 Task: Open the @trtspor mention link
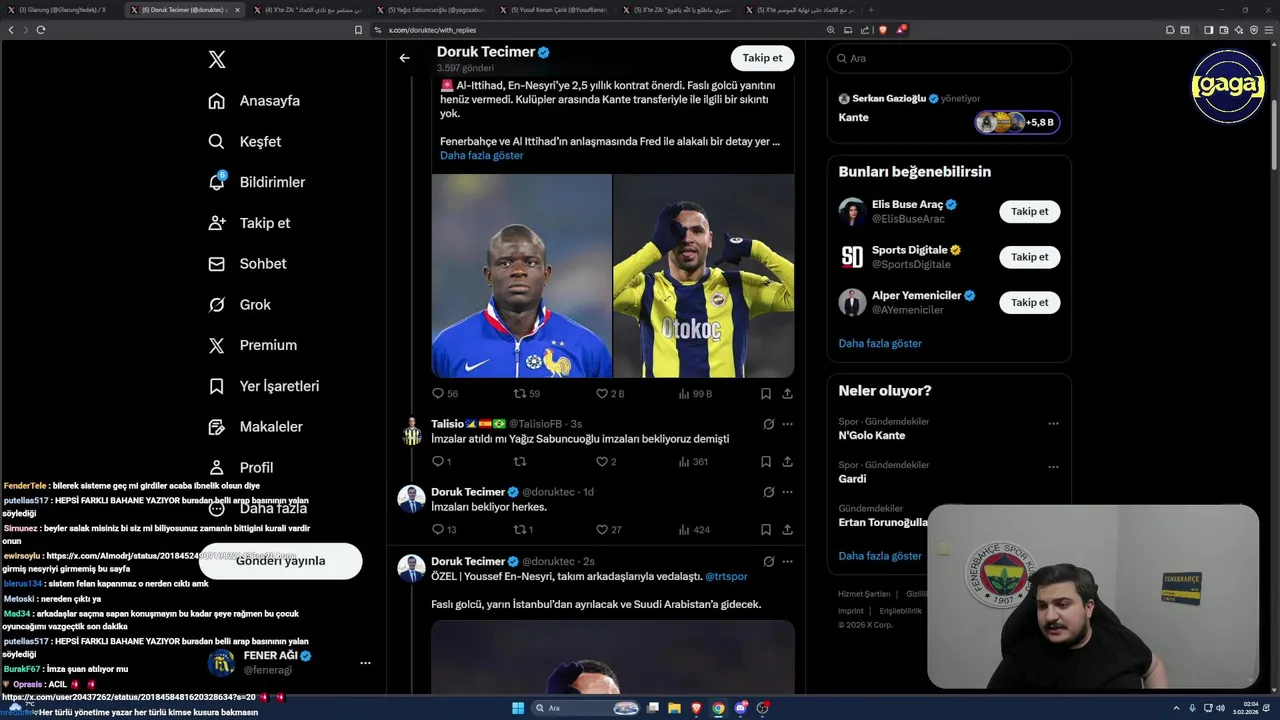point(726,577)
